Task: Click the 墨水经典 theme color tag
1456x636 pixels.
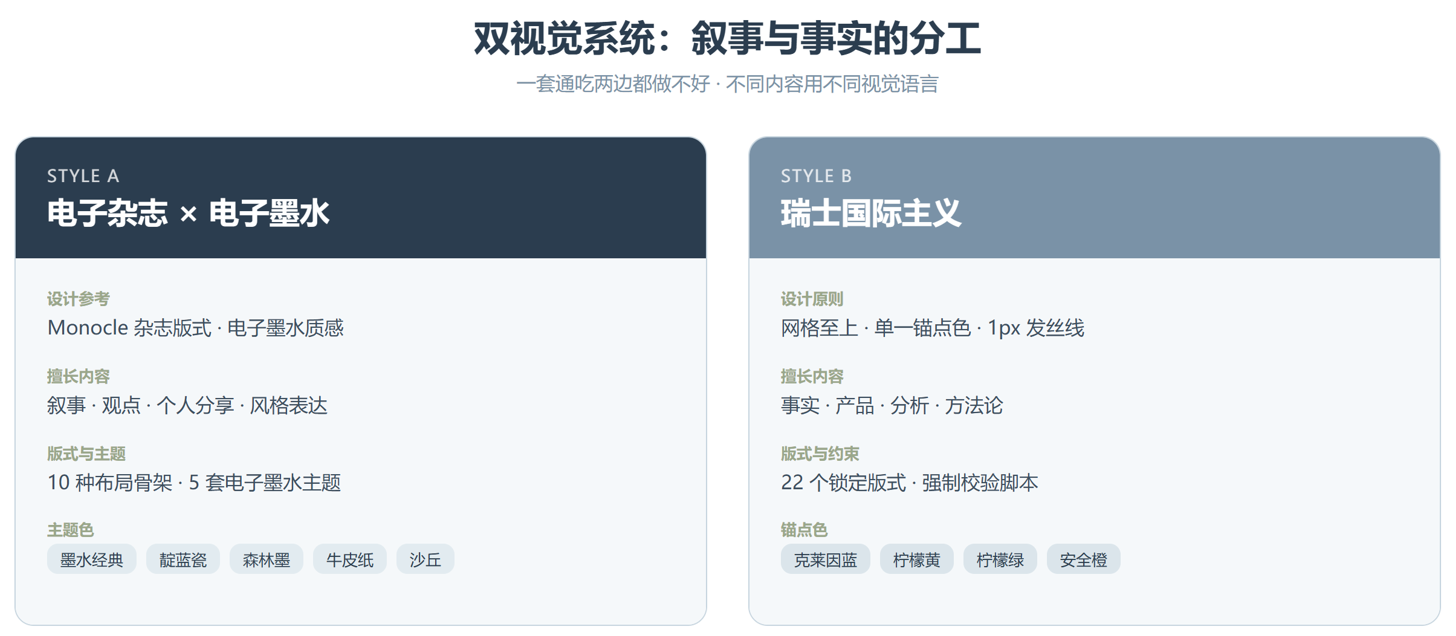Action: (92, 560)
